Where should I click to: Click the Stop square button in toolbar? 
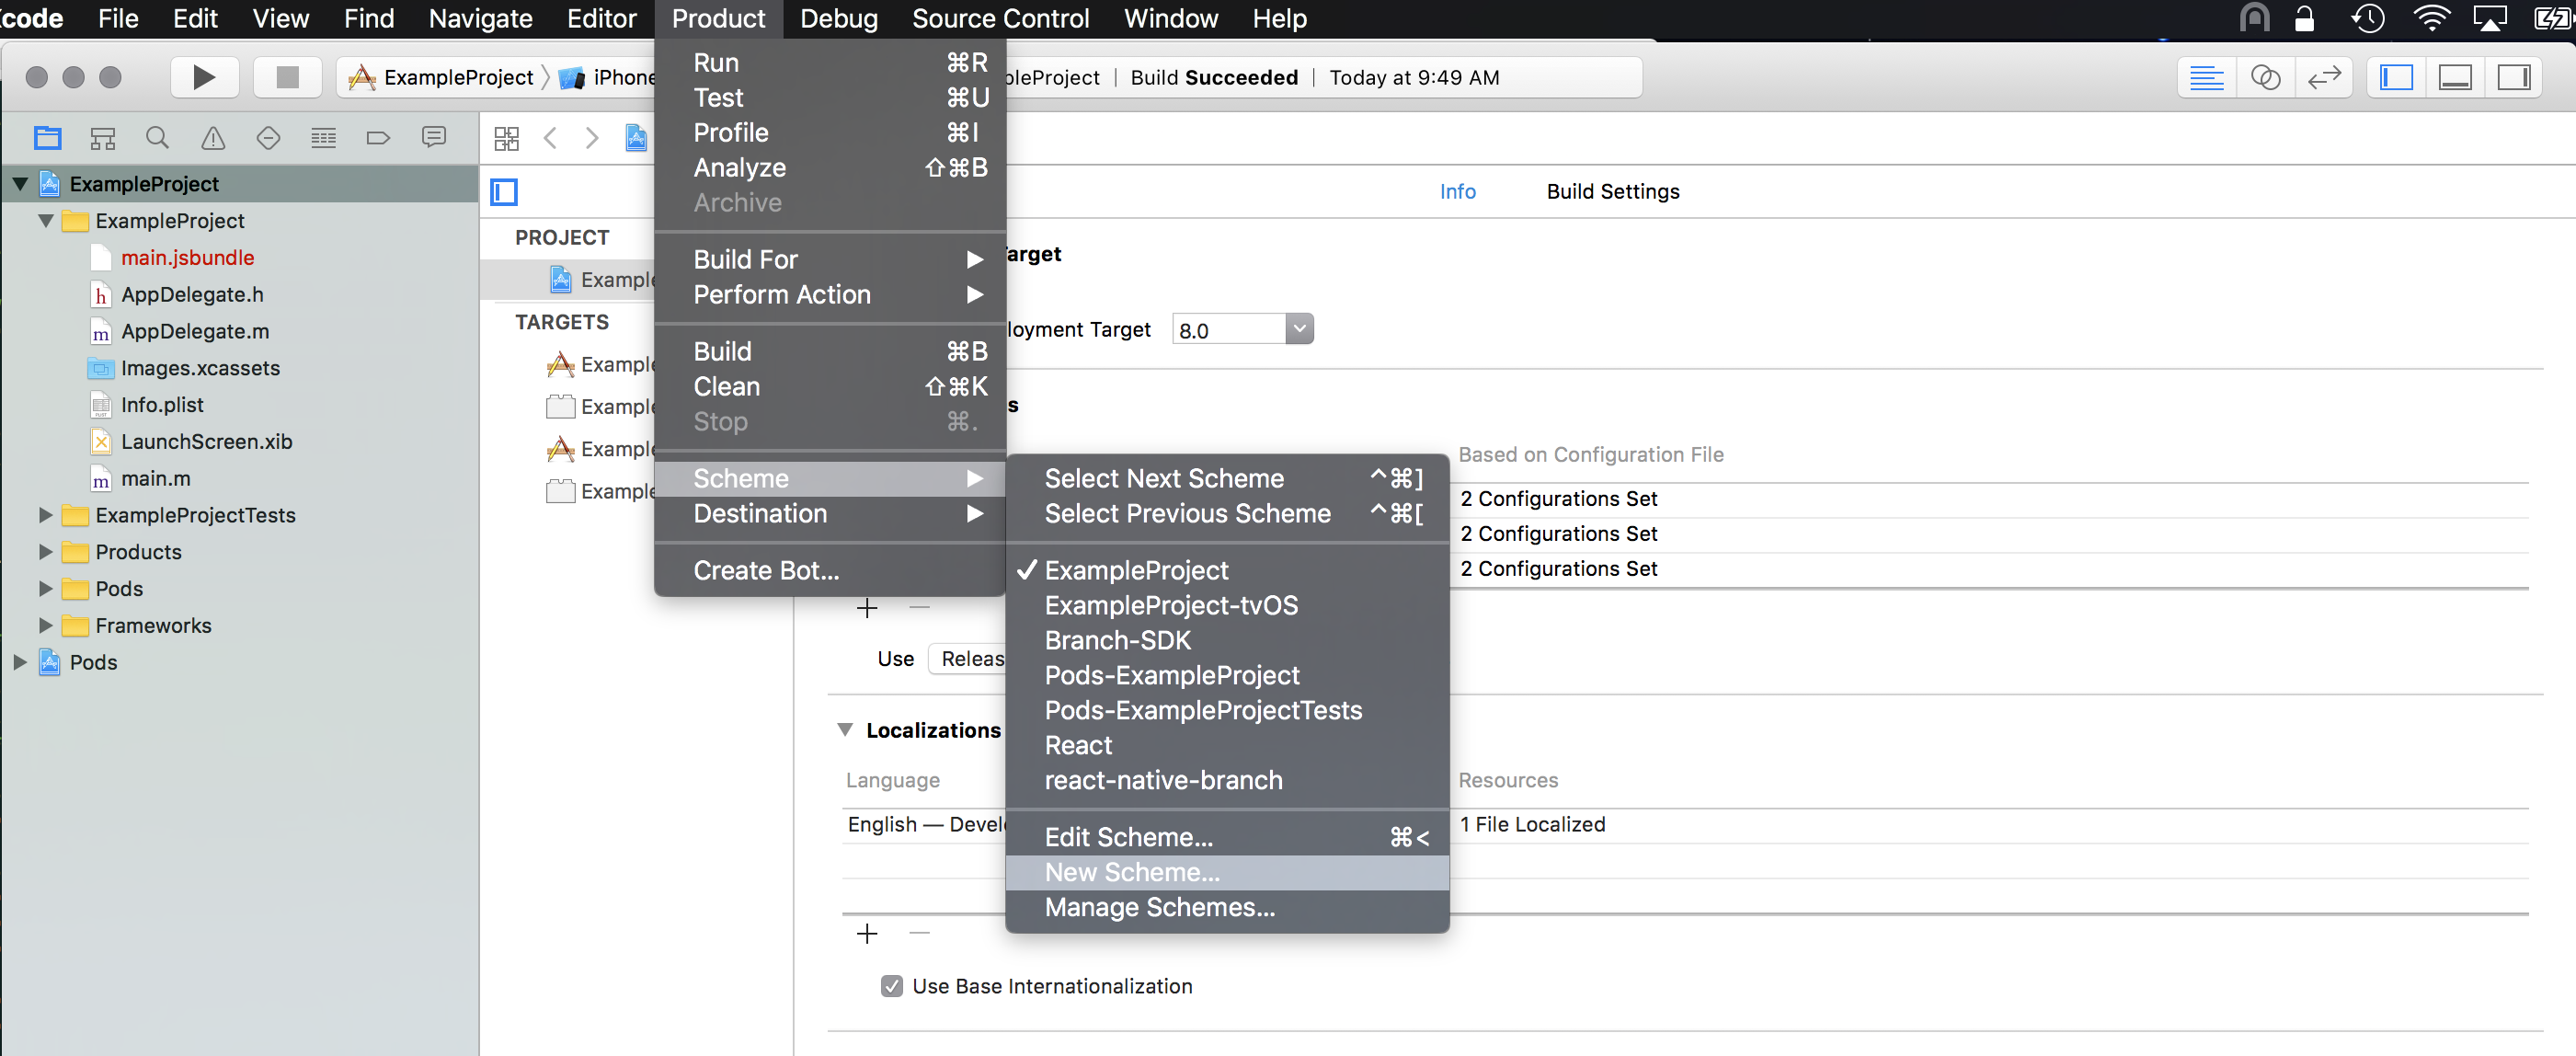tap(287, 78)
